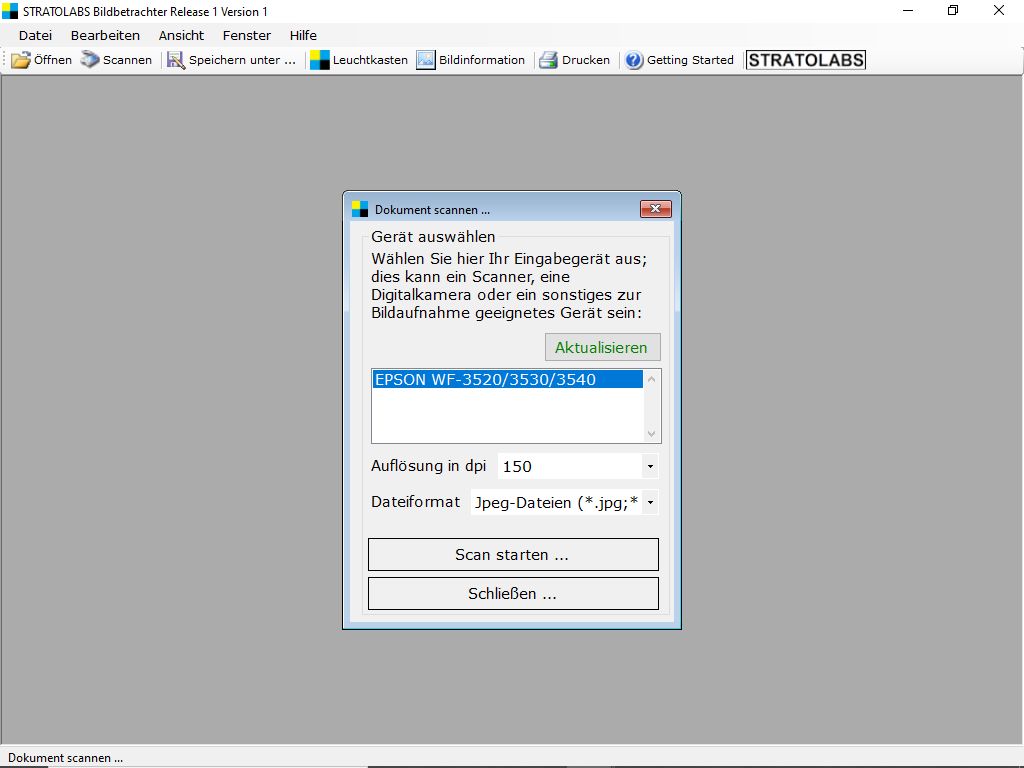Open the Hilfe menu
Screen dimensions: 1024x768
(303, 35)
